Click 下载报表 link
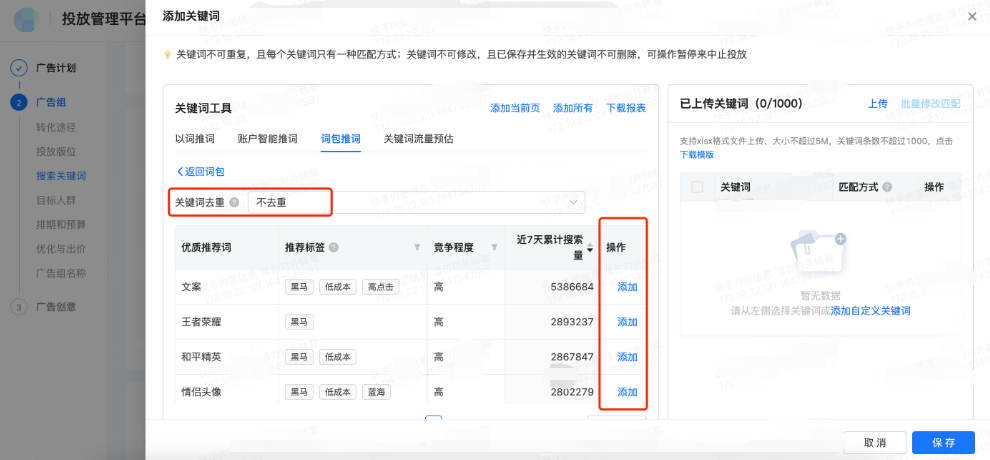This screenshot has height=460, width=990. [x=626, y=108]
